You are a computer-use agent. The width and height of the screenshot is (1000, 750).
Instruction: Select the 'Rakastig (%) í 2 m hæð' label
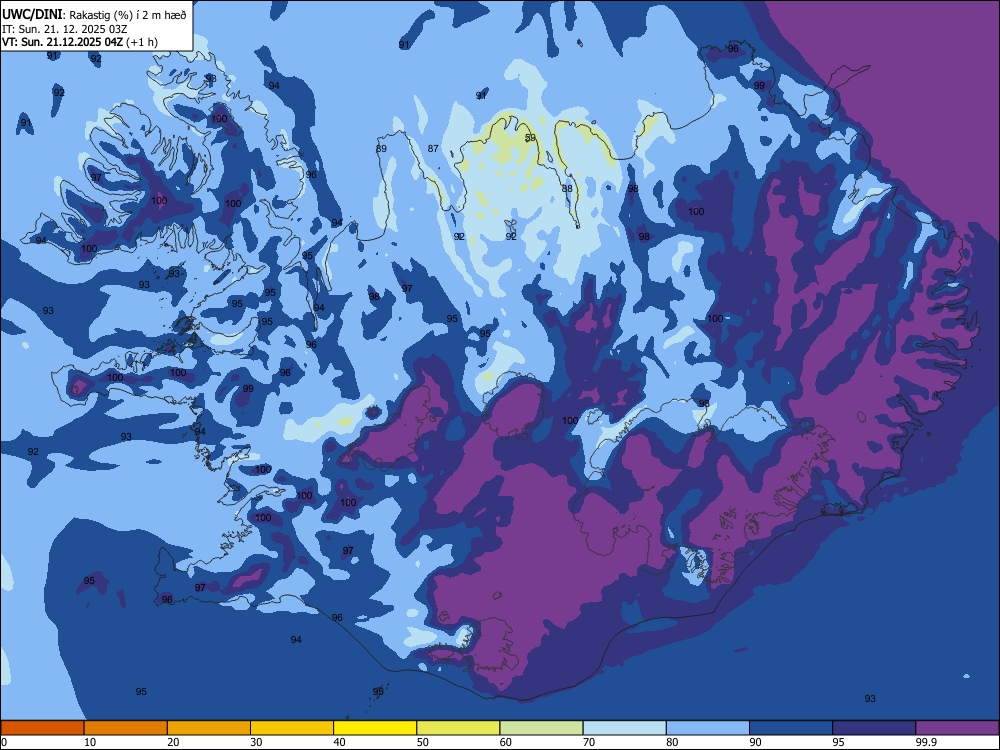pyautogui.click(x=127, y=15)
